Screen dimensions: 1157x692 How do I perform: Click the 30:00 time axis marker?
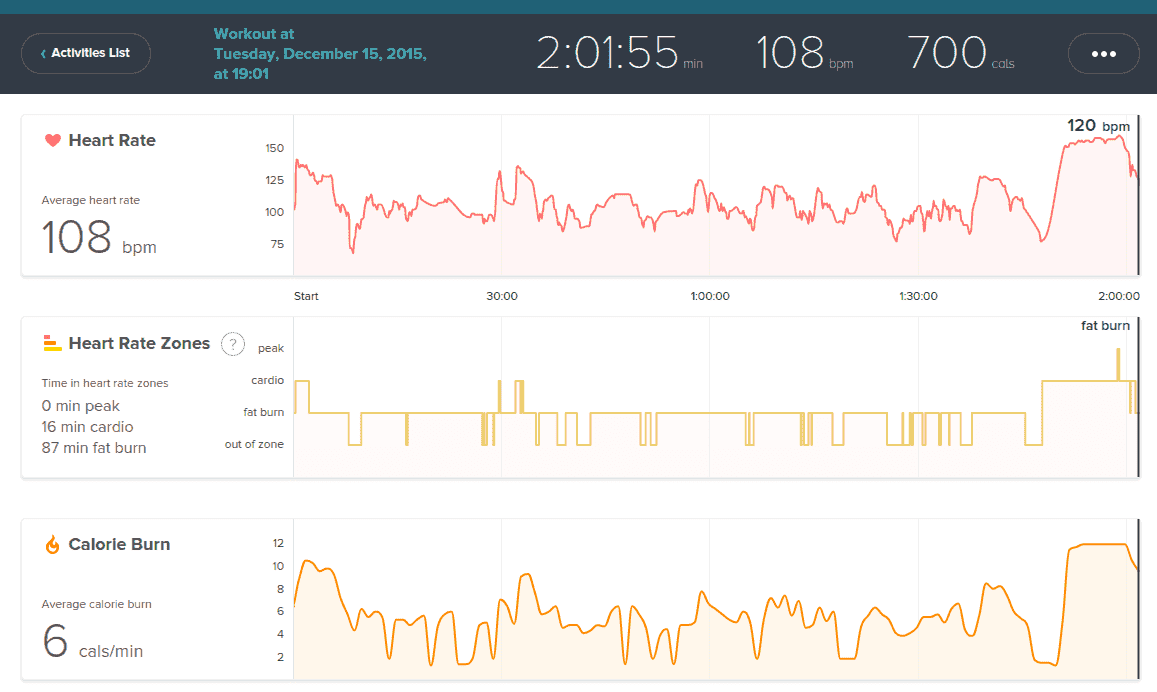pyautogui.click(x=501, y=296)
